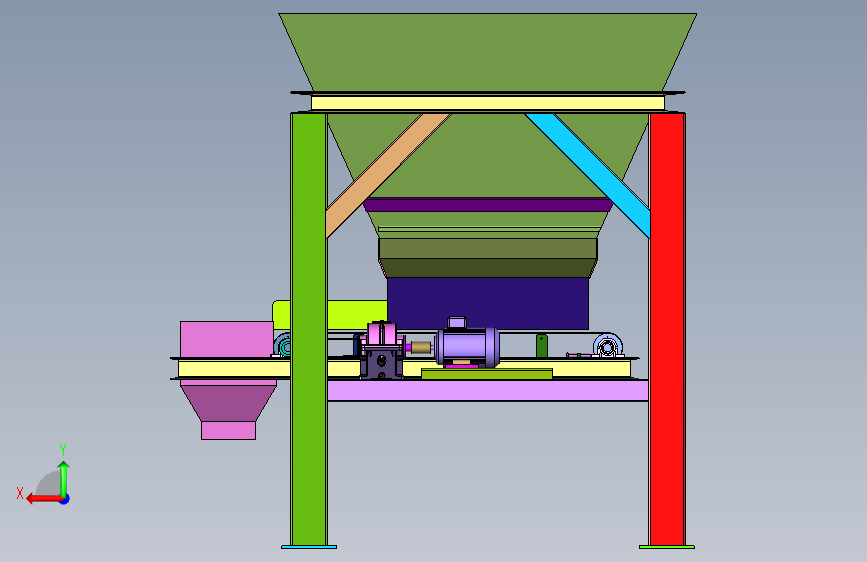Select the right bearing block pulley
Screen dimensions: 867x562
click(608, 346)
